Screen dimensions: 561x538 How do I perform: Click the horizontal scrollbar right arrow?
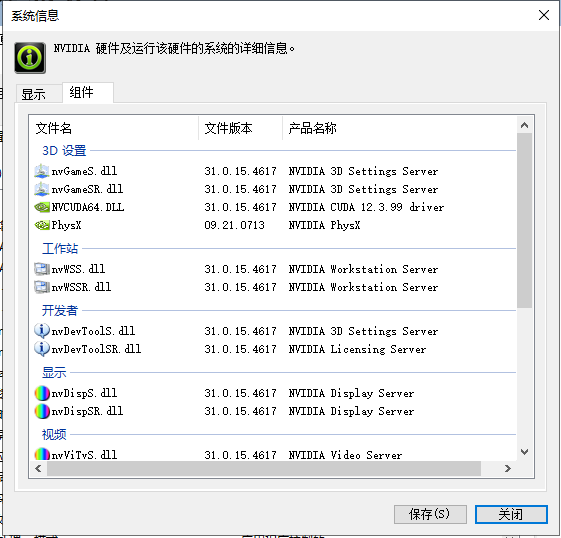click(x=508, y=468)
